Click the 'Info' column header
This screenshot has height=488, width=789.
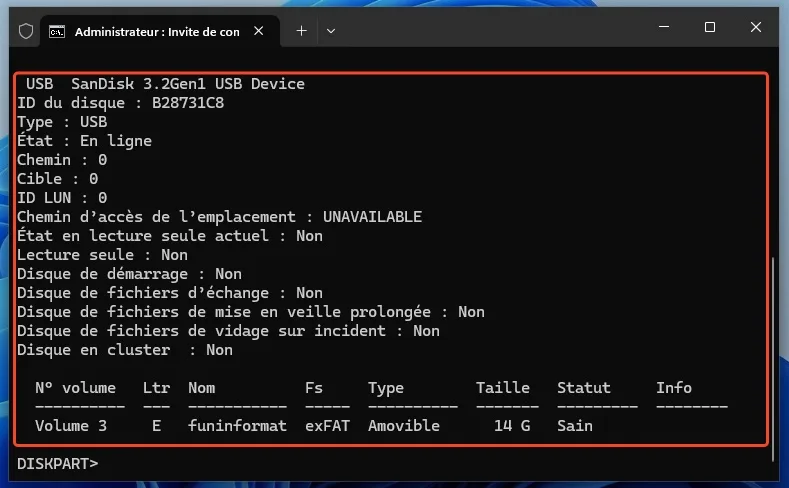coord(674,388)
